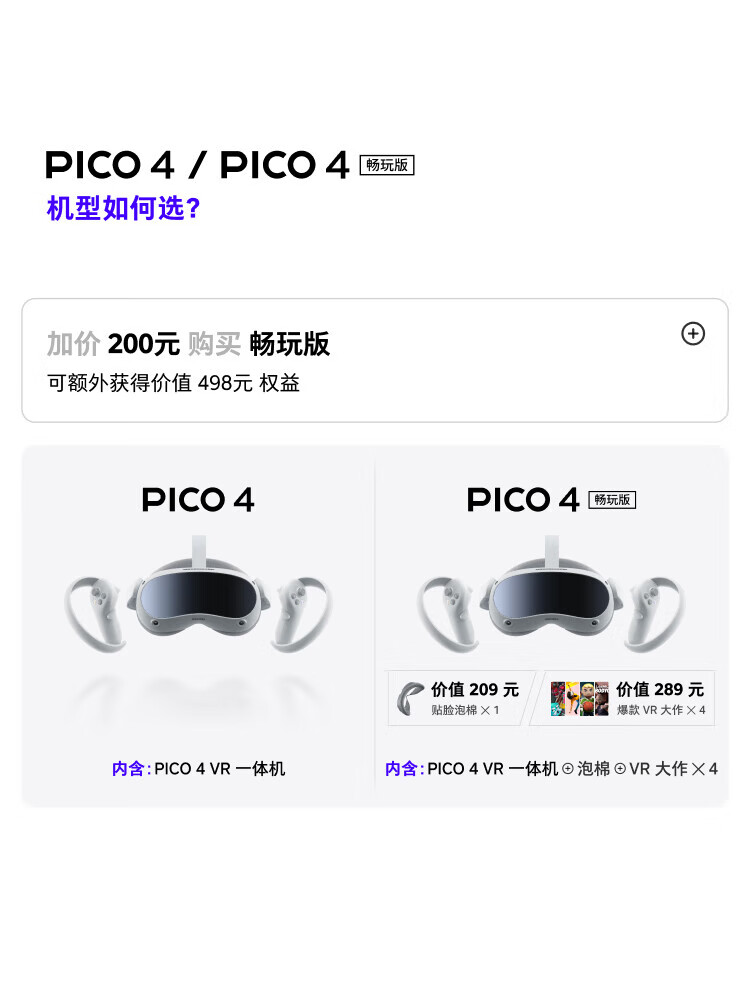Click the 内含: PICO 4 VR 一体机 caption

198,769
